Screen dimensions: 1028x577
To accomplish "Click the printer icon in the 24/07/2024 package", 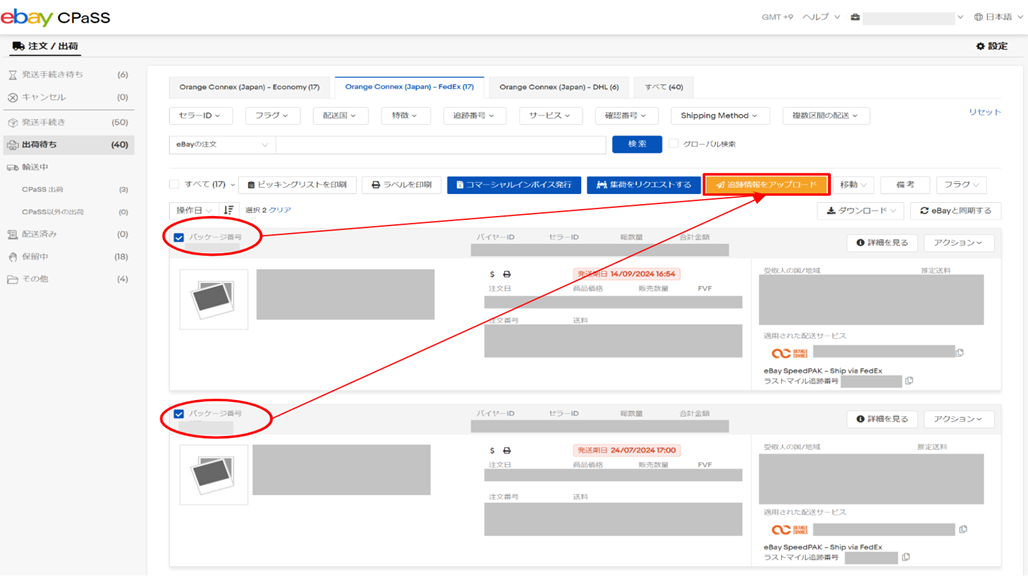I will pos(507,450).
